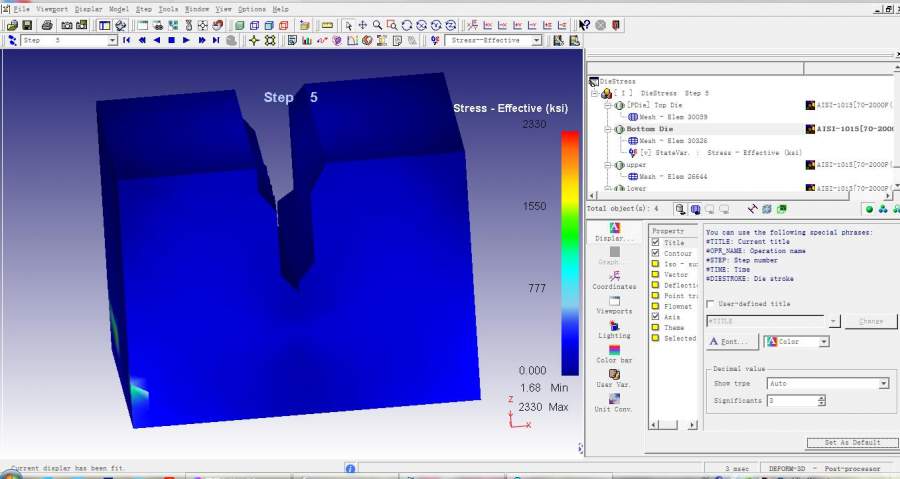The width and height of the screenshot is (900, 479).
Task: Open the Step selection dropdown
Action: (x=111, y=41)
